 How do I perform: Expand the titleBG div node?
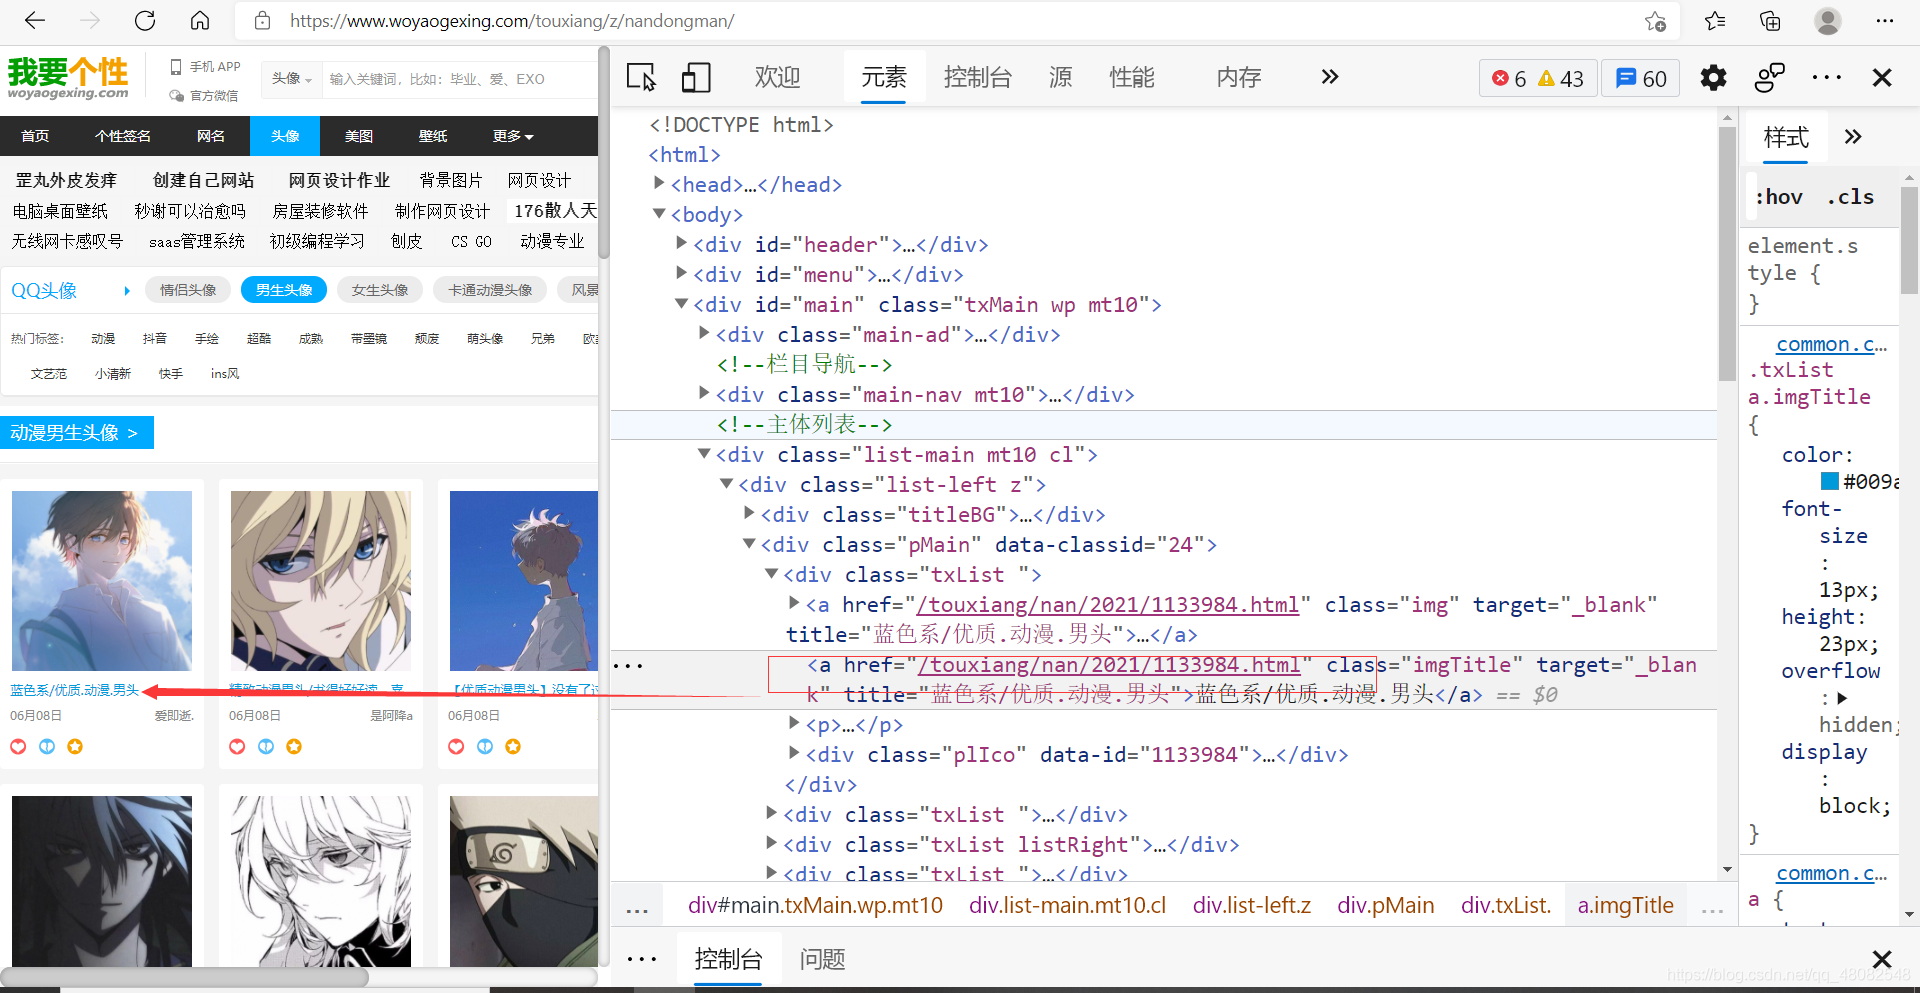pyautogui.click(x=749, y=513)
